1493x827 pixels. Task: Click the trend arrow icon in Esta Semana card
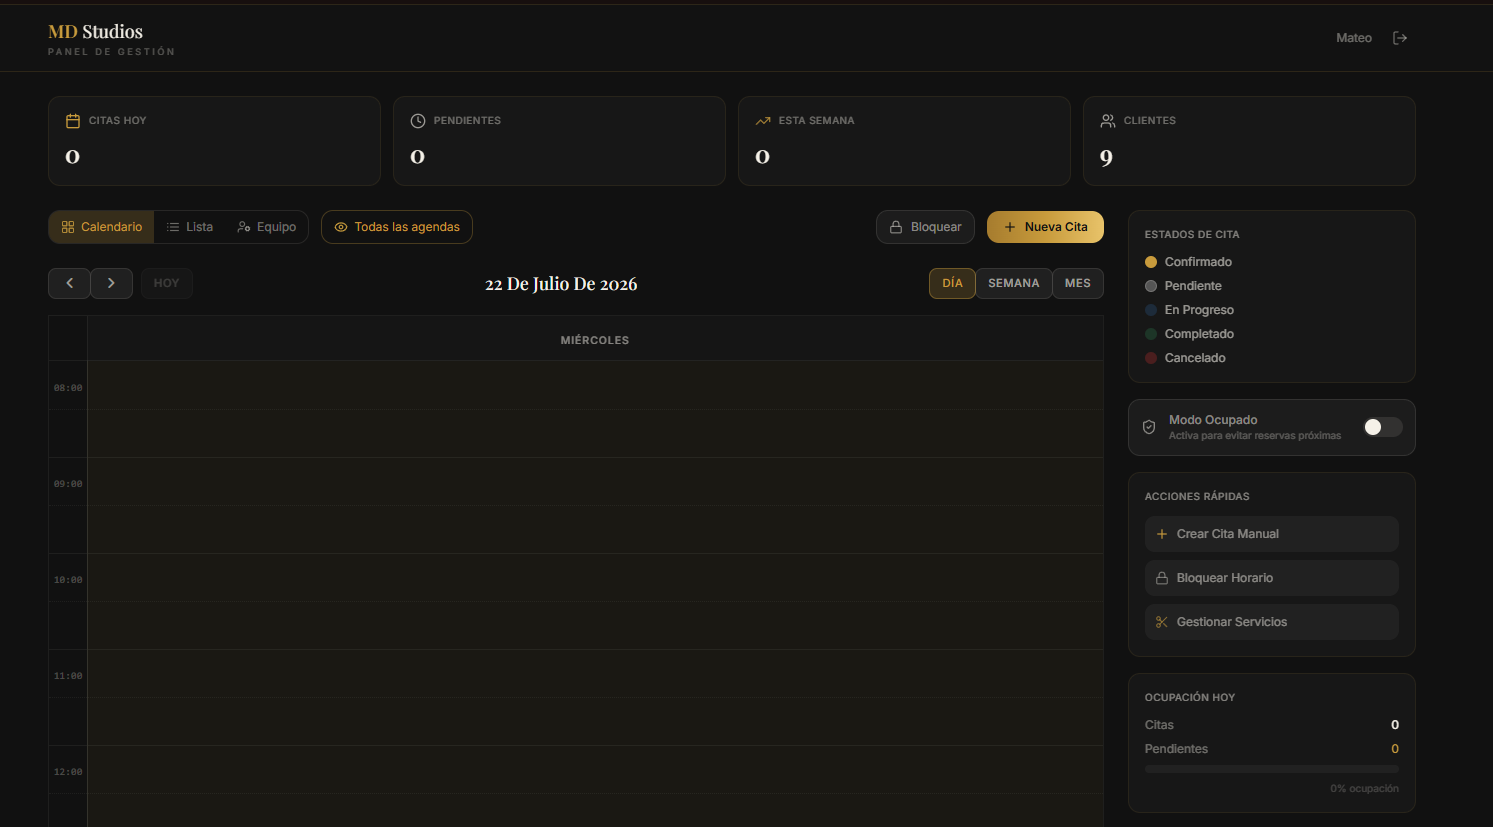pyautogui.click(x=763, y=121)
